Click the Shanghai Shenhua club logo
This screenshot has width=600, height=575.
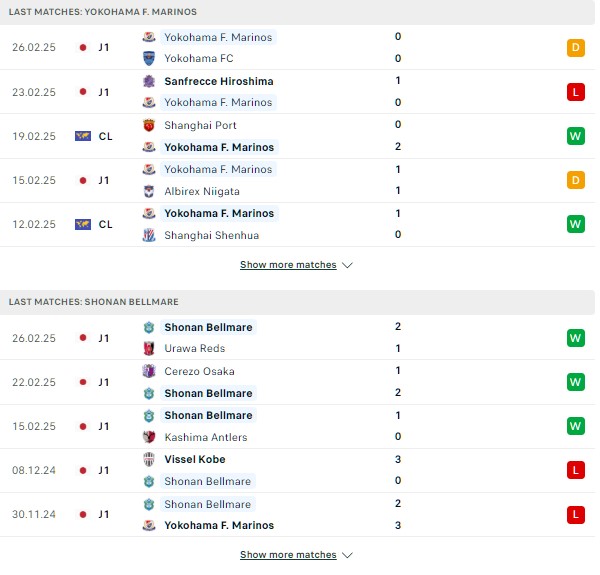[x=149, y=235]
